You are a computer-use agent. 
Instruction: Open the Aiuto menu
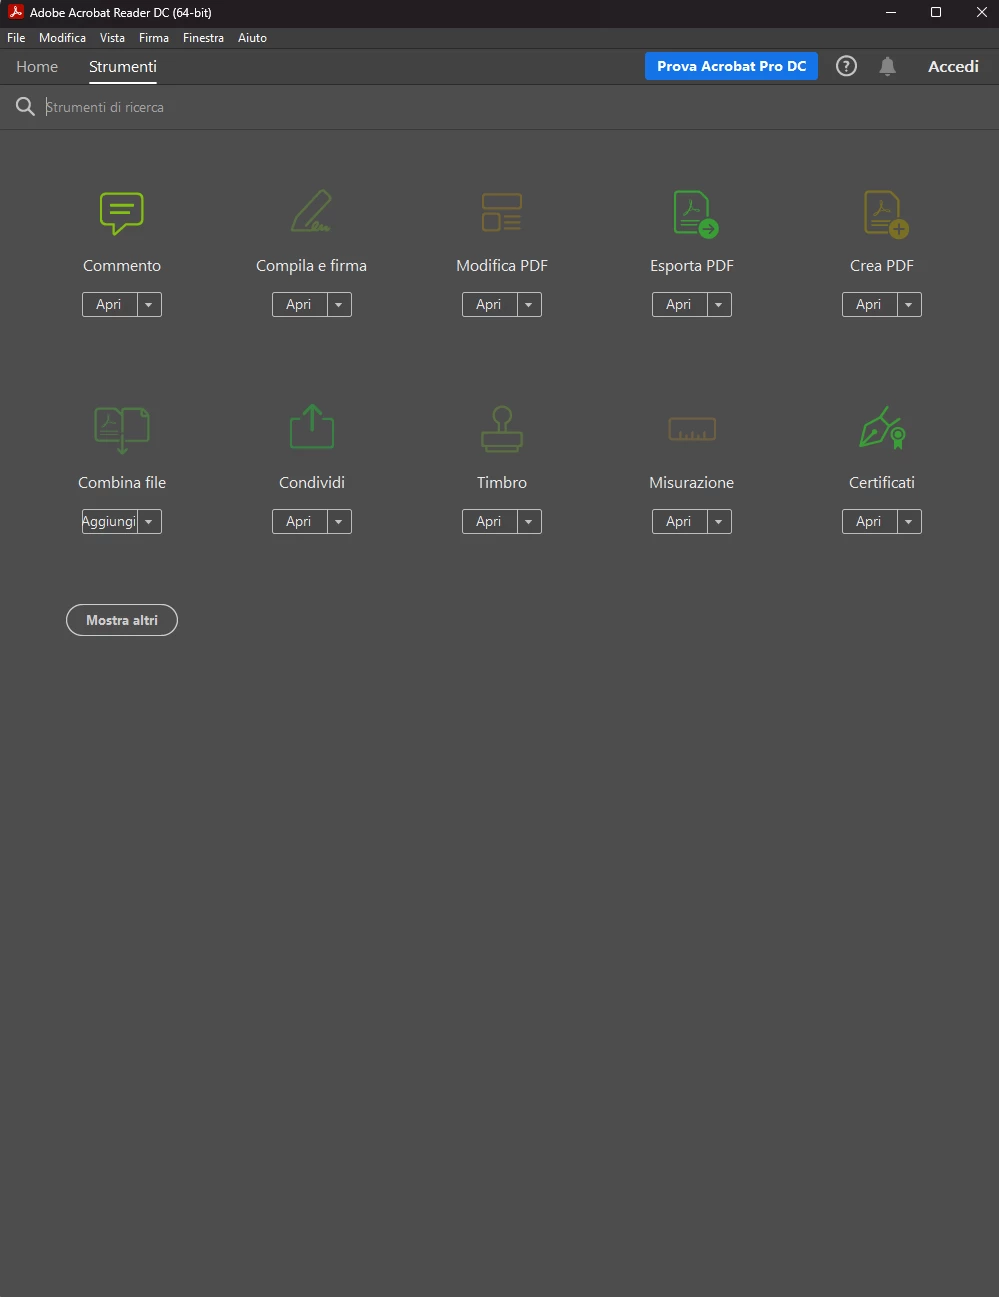point(252,37)
